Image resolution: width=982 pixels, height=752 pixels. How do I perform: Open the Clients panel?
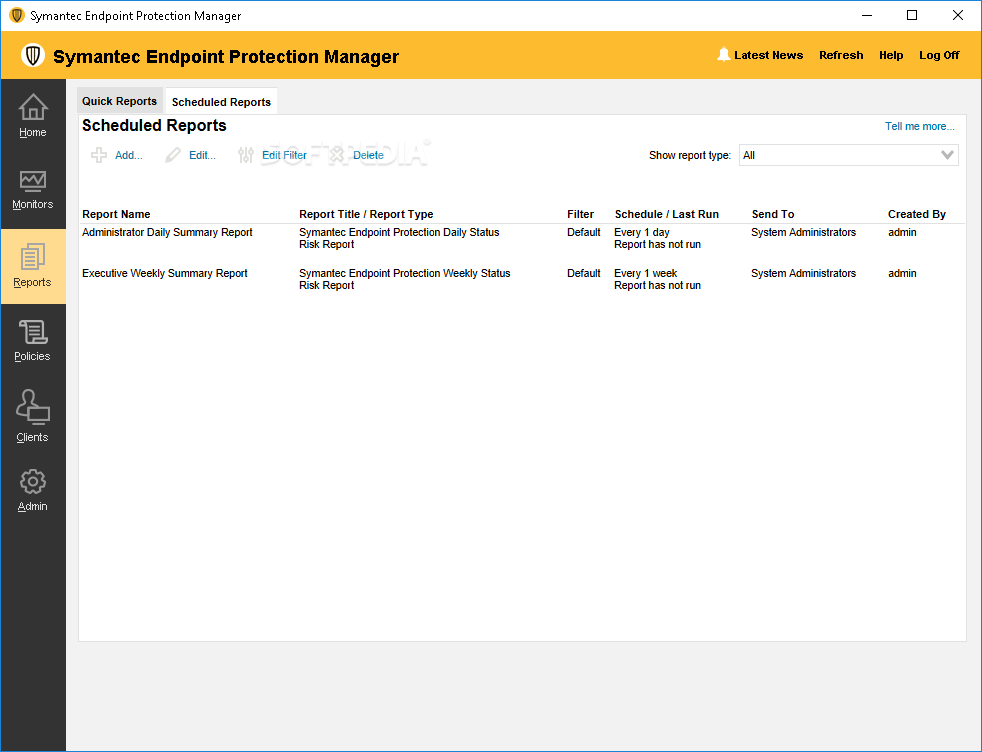[33, 416]
